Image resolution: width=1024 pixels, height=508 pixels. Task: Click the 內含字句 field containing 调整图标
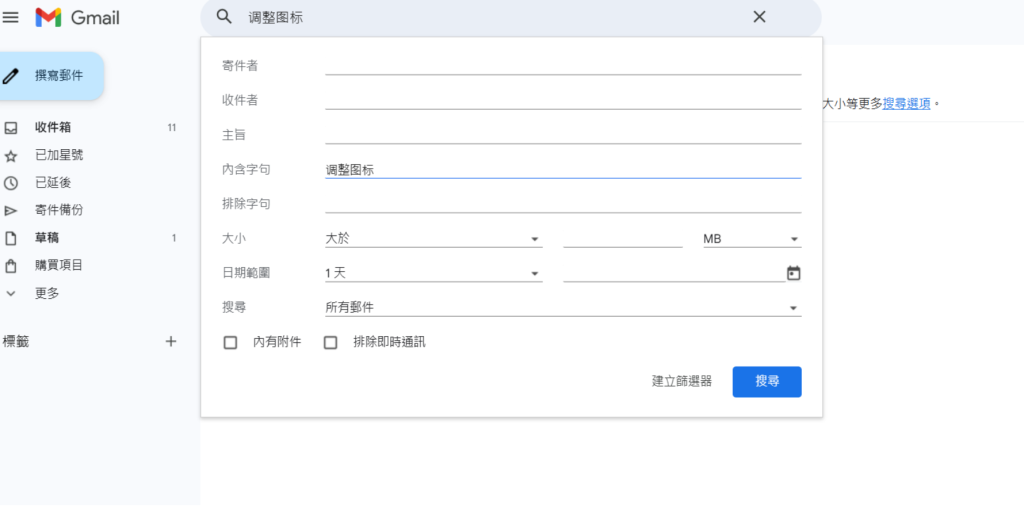point(563,170)
